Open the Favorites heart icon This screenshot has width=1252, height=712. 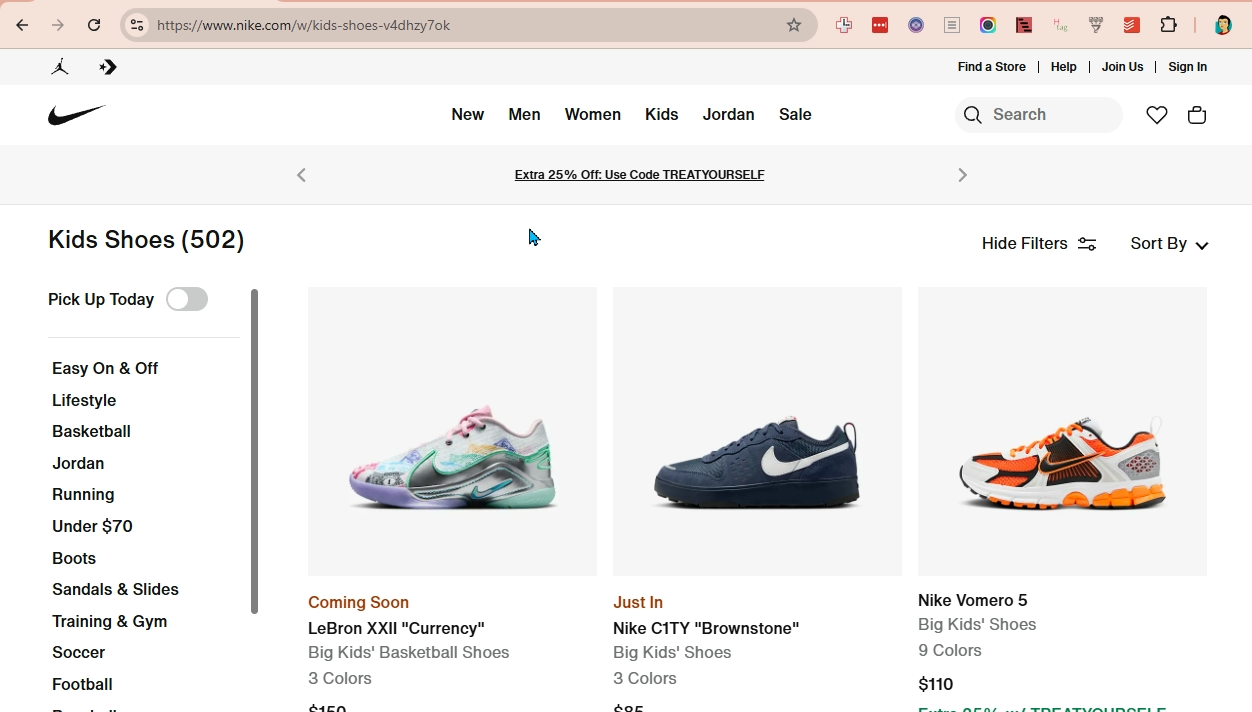1157,115
